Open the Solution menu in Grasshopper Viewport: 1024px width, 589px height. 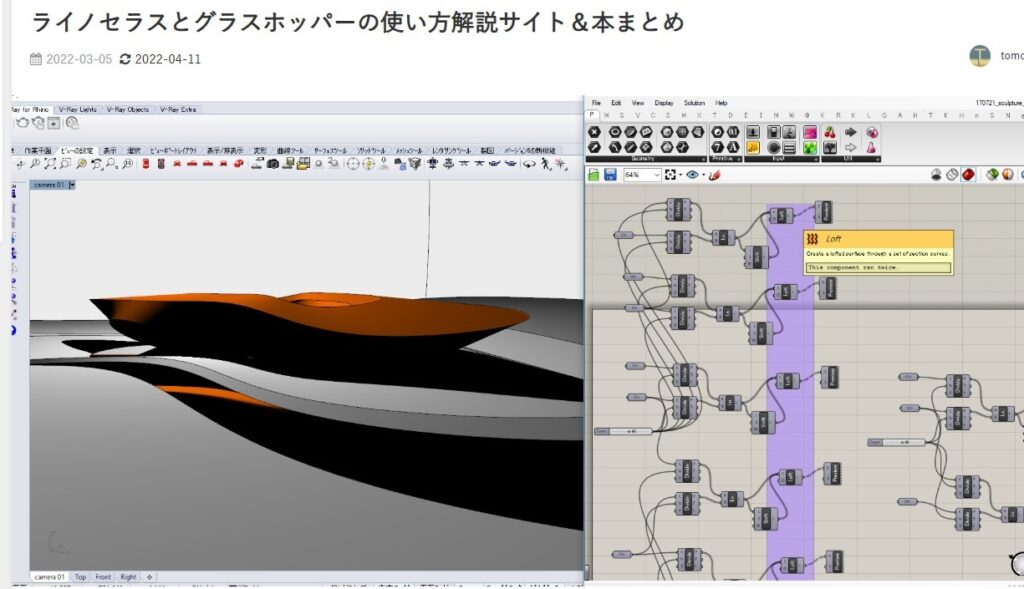[x=693, y=103]
